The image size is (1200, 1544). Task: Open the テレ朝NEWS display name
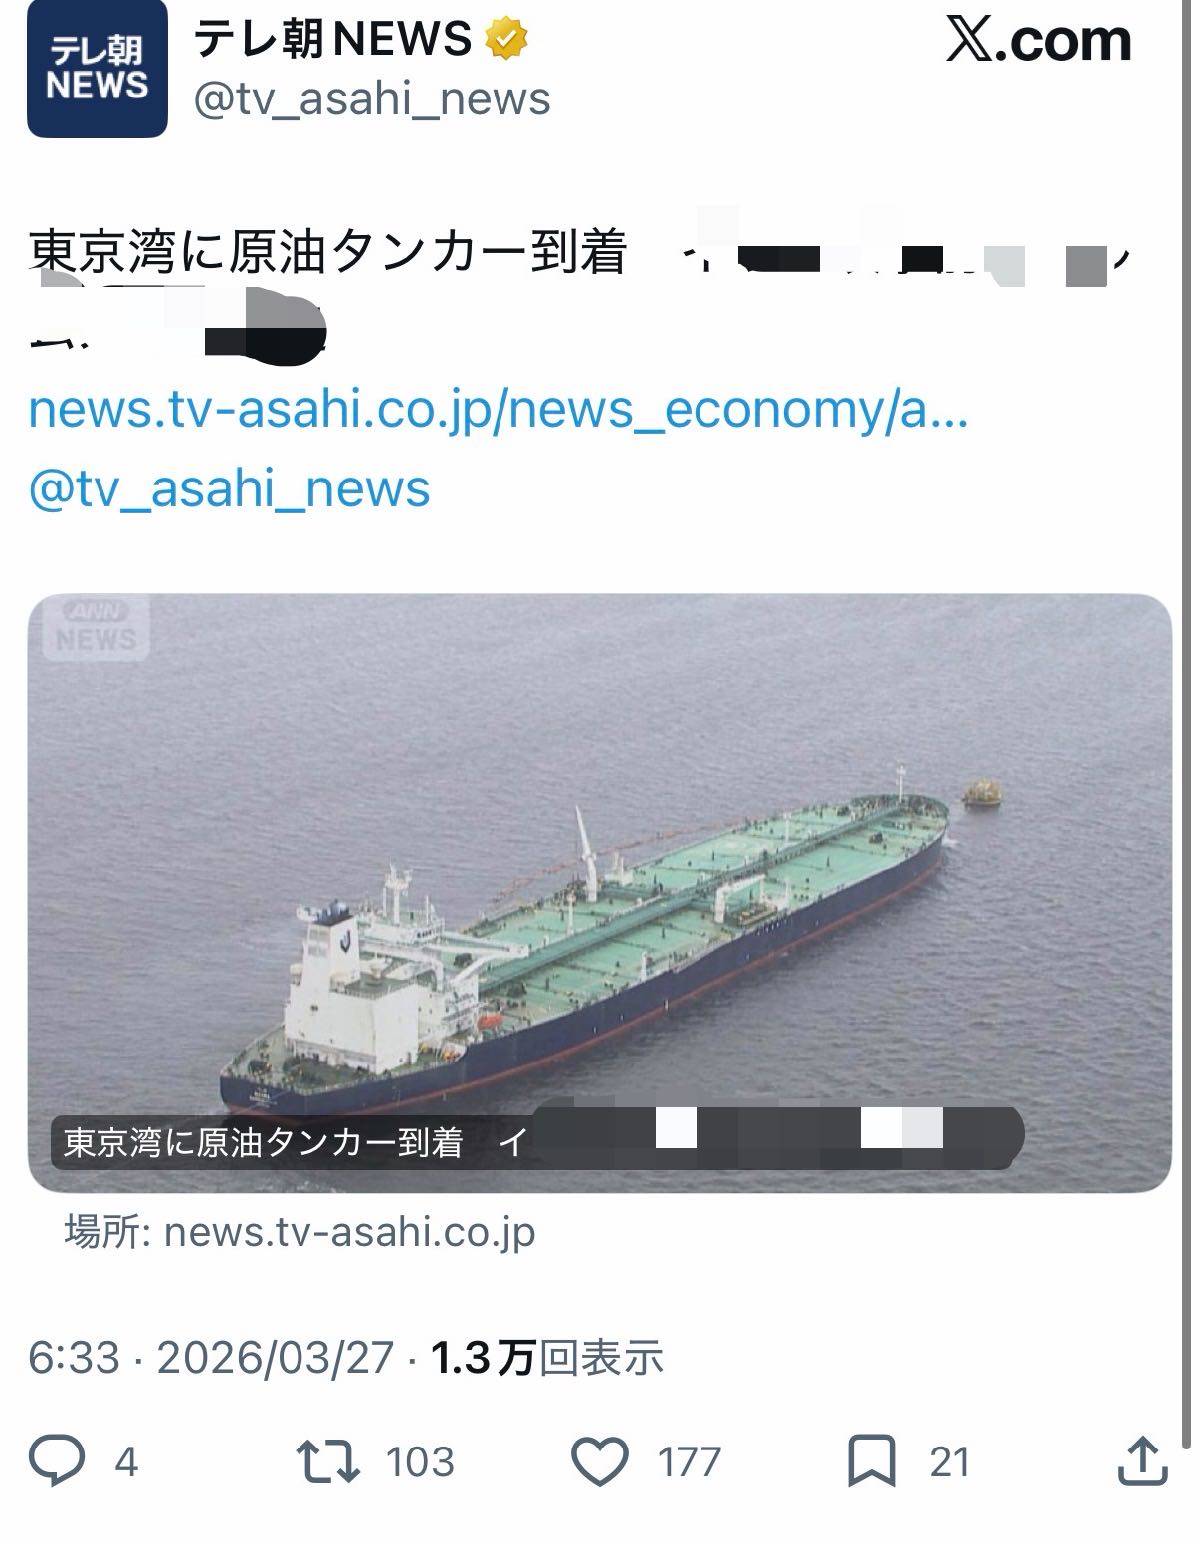(x=331, y=39)
